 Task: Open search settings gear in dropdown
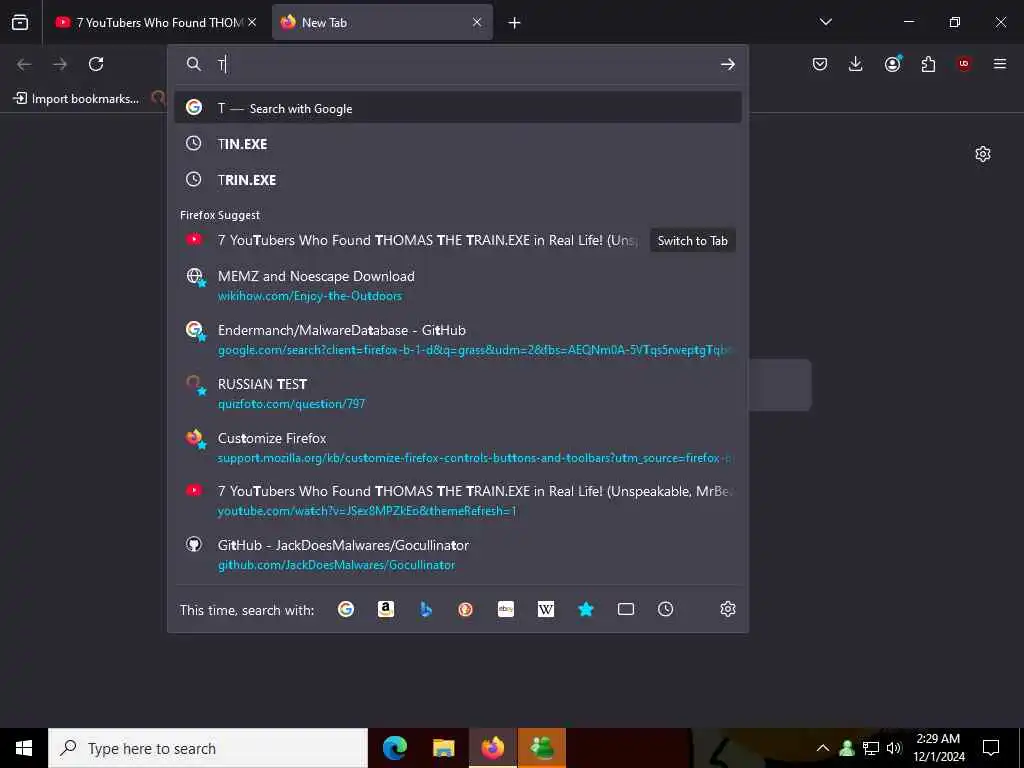pyautogui.click(x=728, y=609)
